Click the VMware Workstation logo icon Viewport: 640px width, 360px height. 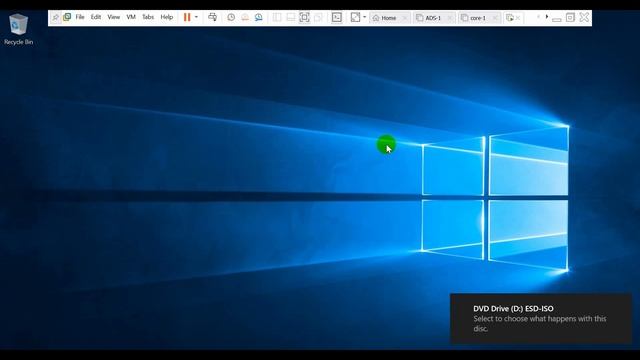click(67, 17)
